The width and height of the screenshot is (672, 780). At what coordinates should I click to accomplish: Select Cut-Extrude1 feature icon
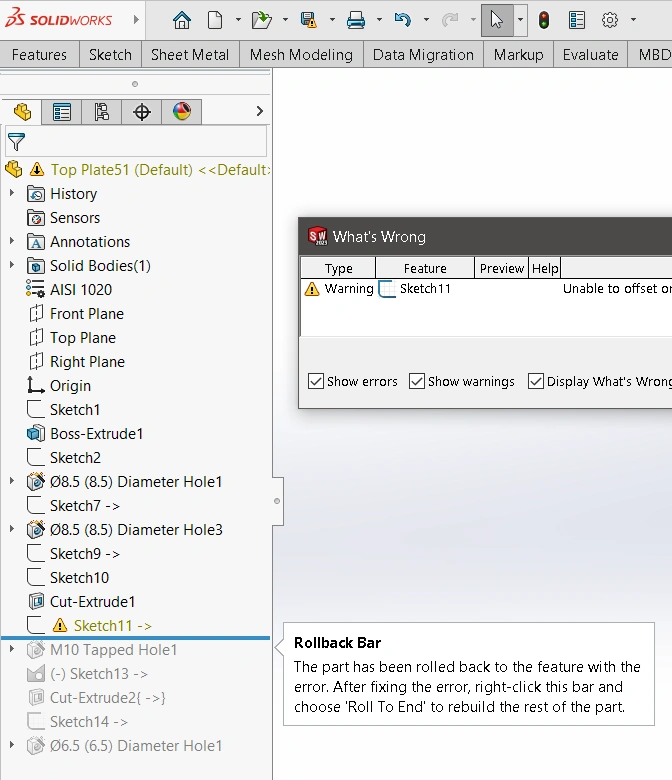pos(36,601)
